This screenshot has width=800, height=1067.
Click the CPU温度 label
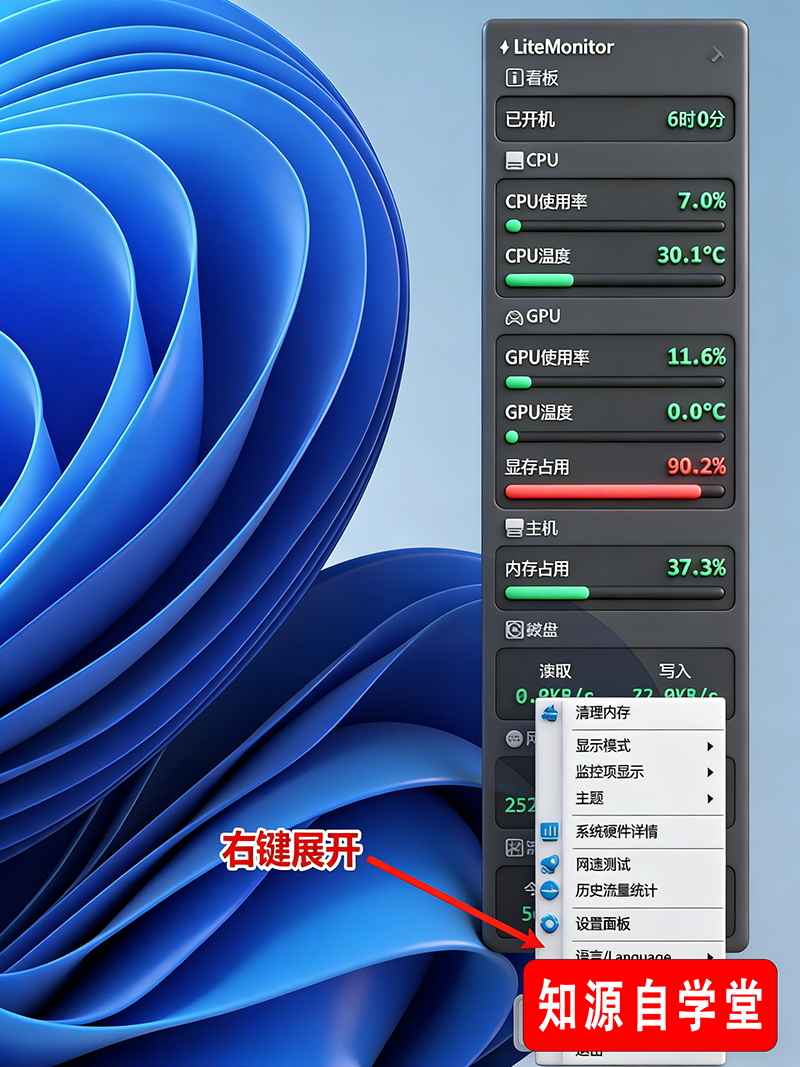tap(537, 256)
